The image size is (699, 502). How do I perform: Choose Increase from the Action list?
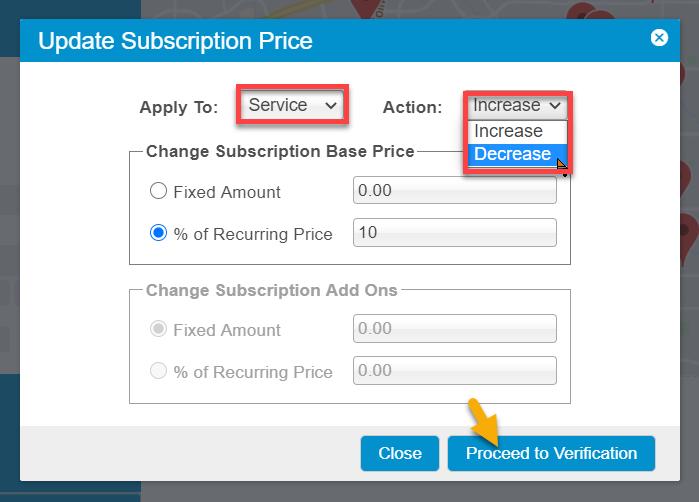[x=508, y=131]
